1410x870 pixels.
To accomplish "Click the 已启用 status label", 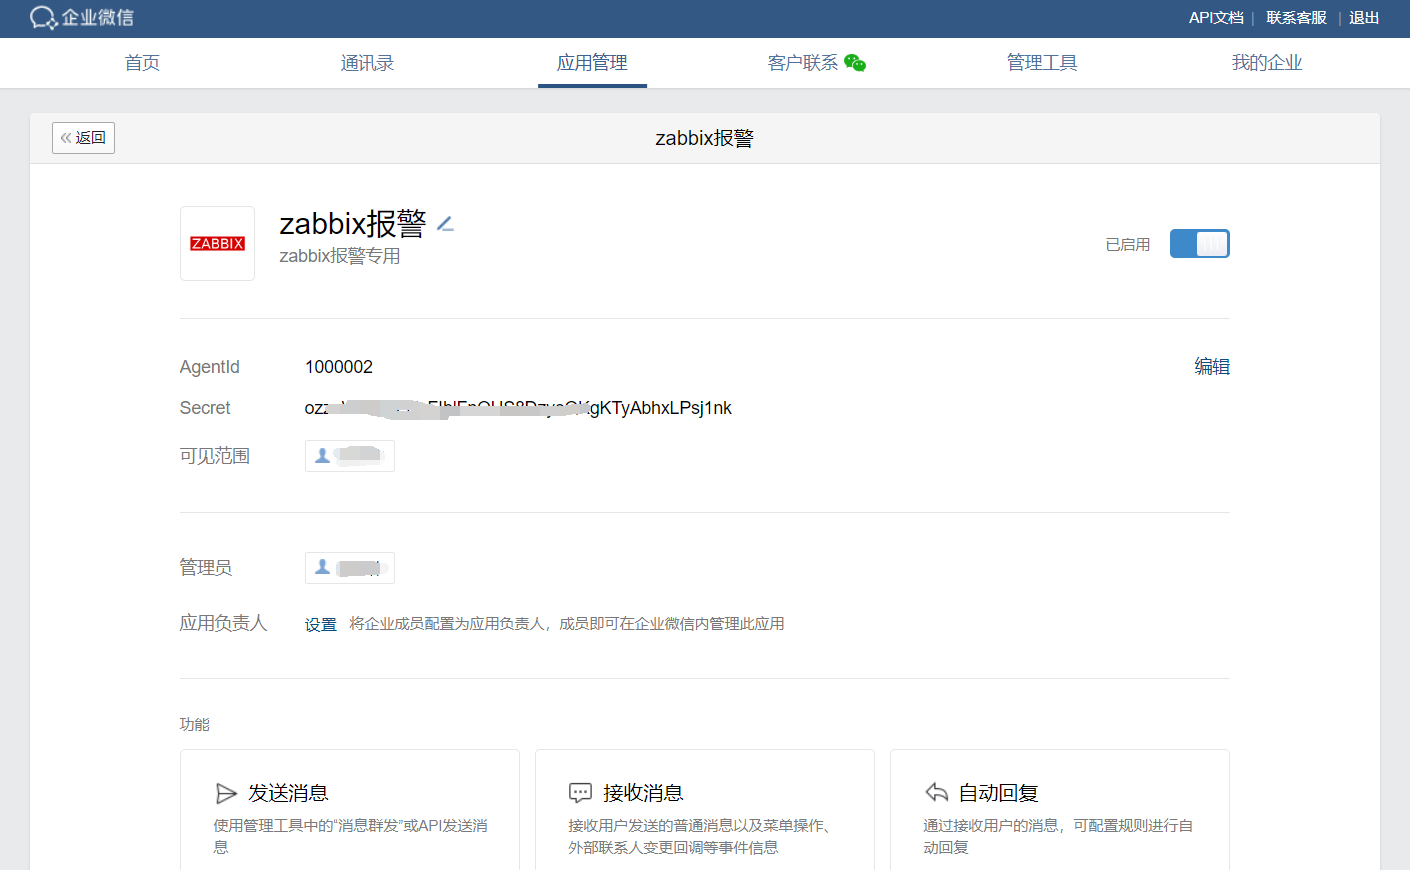I will pos(1128,244).
